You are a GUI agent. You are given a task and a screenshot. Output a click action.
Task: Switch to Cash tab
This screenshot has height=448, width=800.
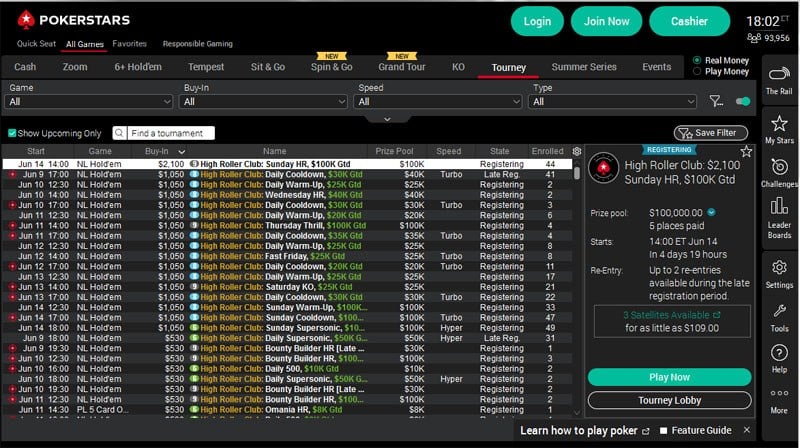tap(25, 67)
